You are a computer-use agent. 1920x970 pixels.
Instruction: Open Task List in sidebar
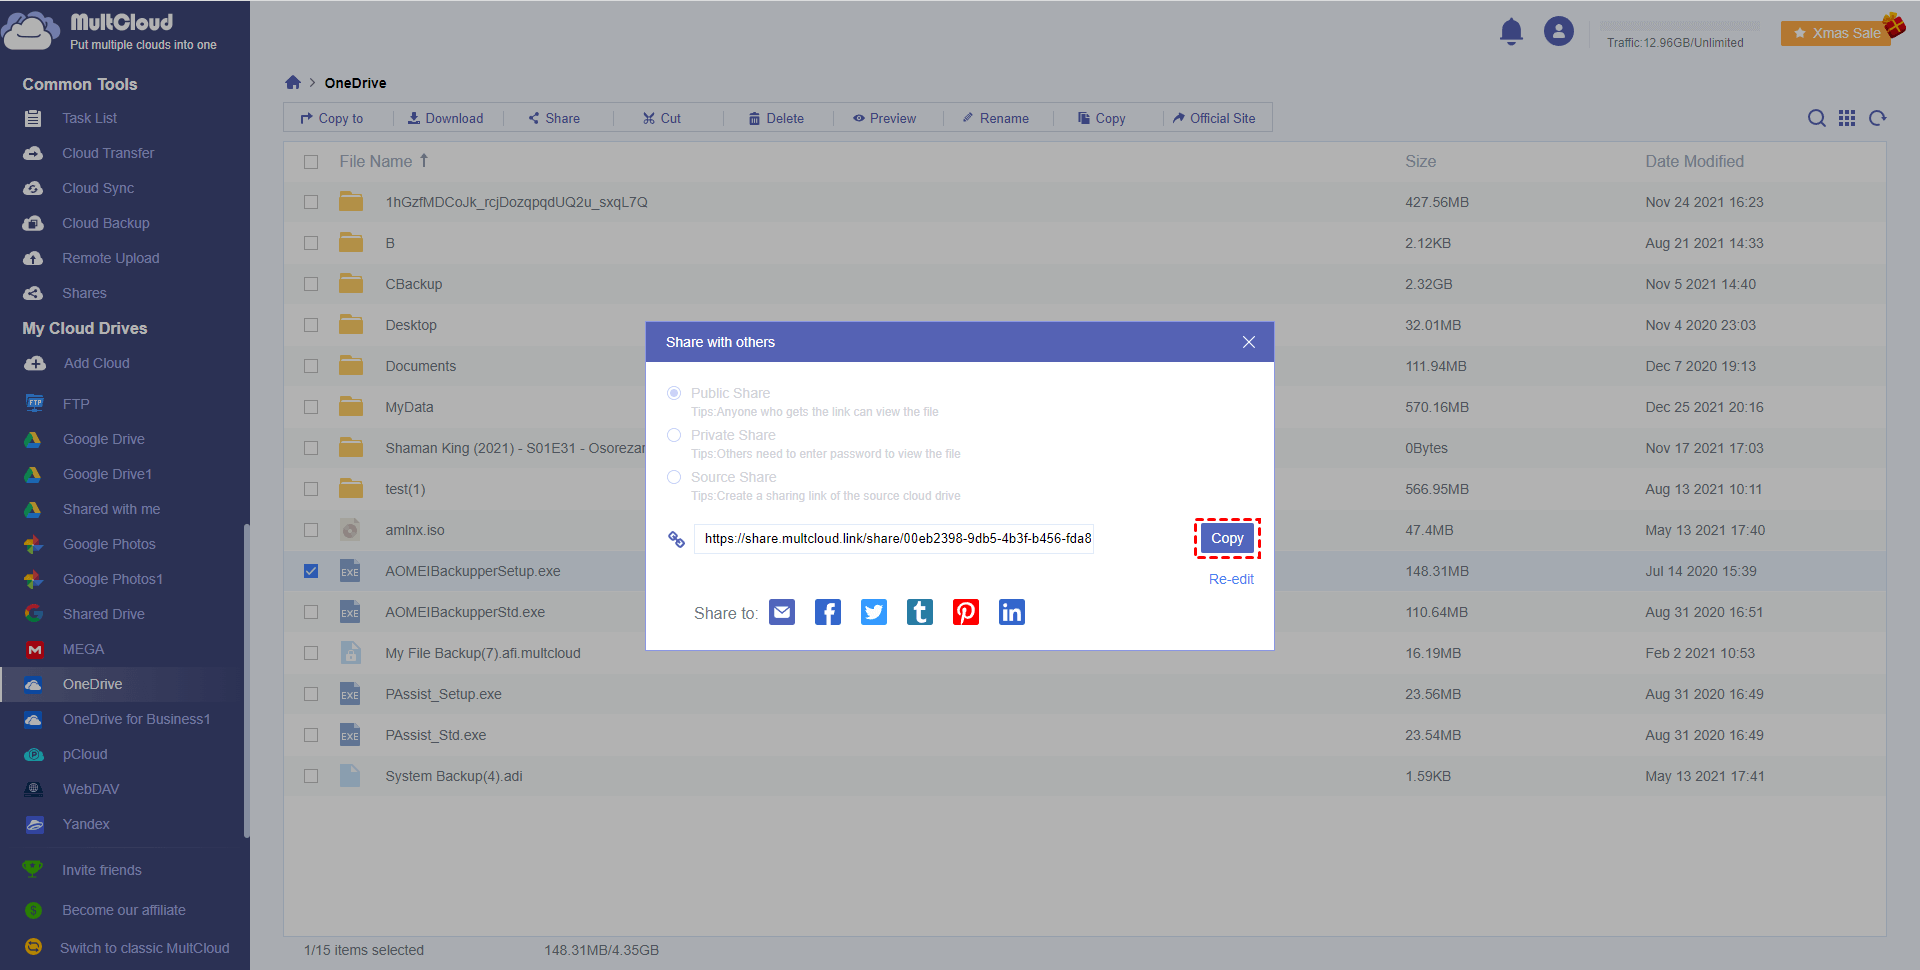coord(89,118)
